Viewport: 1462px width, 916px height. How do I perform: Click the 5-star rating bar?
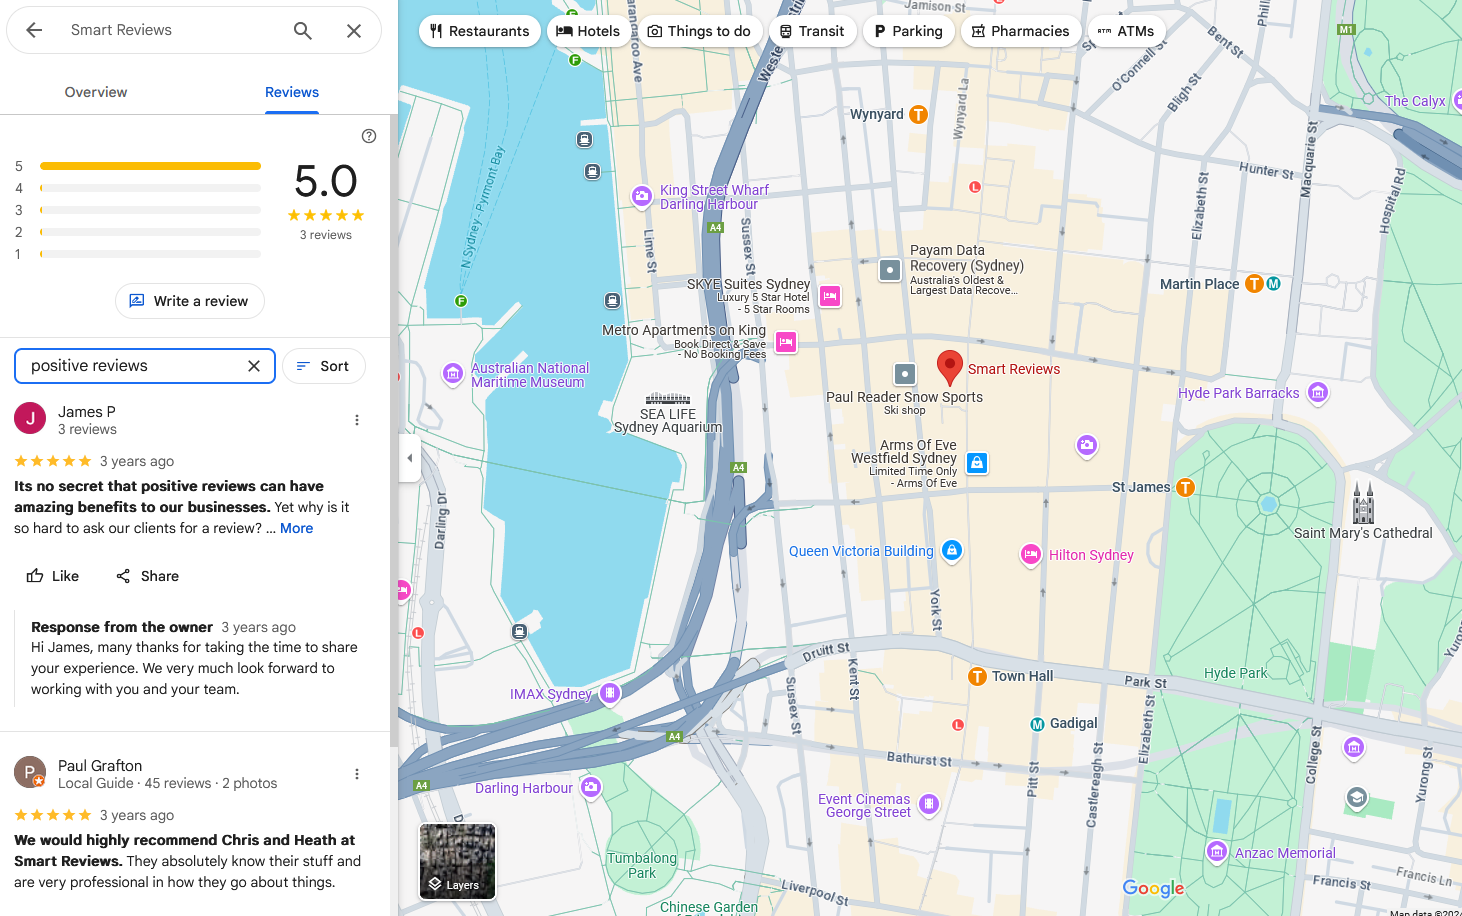point(150,166)
